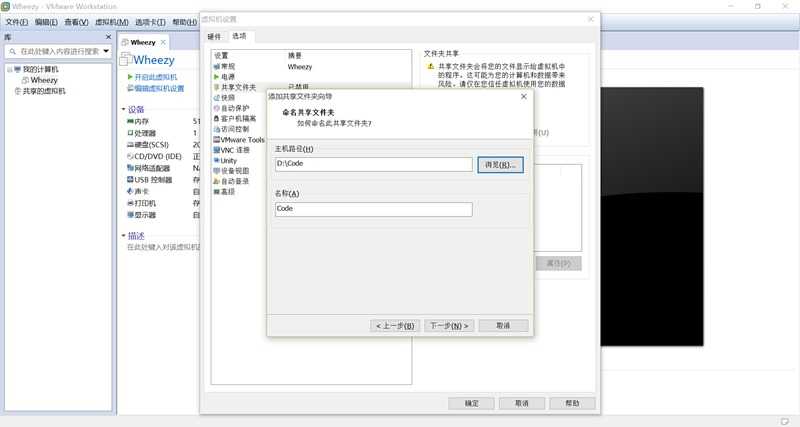This screenshot has height=427, width=800.
Task: Select the appliance view (设备视图) icon
Action: (x=216, y=171)
